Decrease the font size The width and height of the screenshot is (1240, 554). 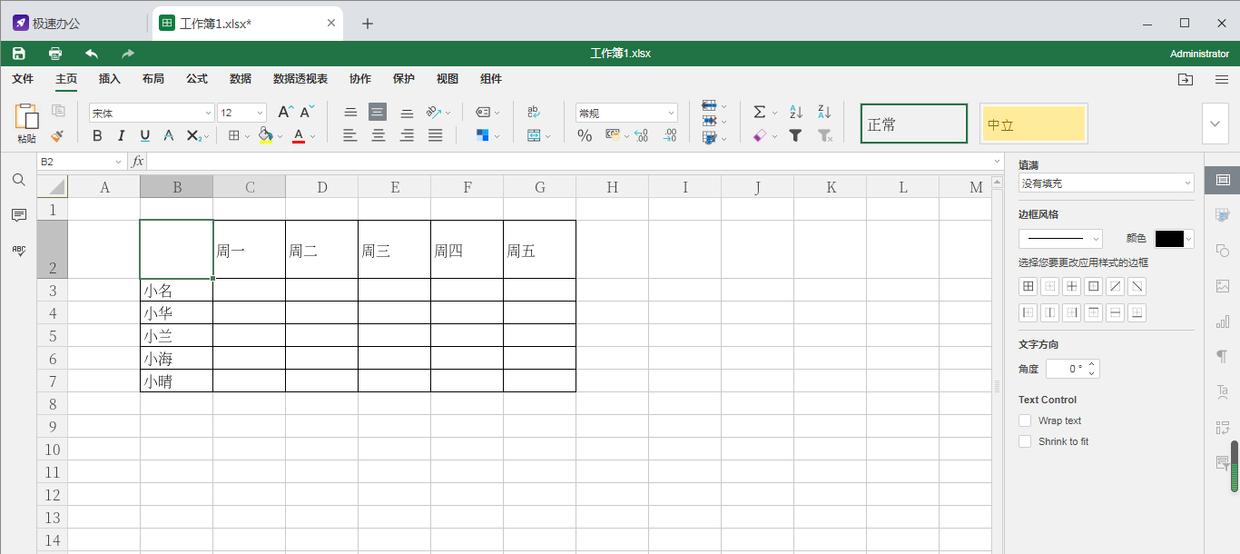(309, 112)
